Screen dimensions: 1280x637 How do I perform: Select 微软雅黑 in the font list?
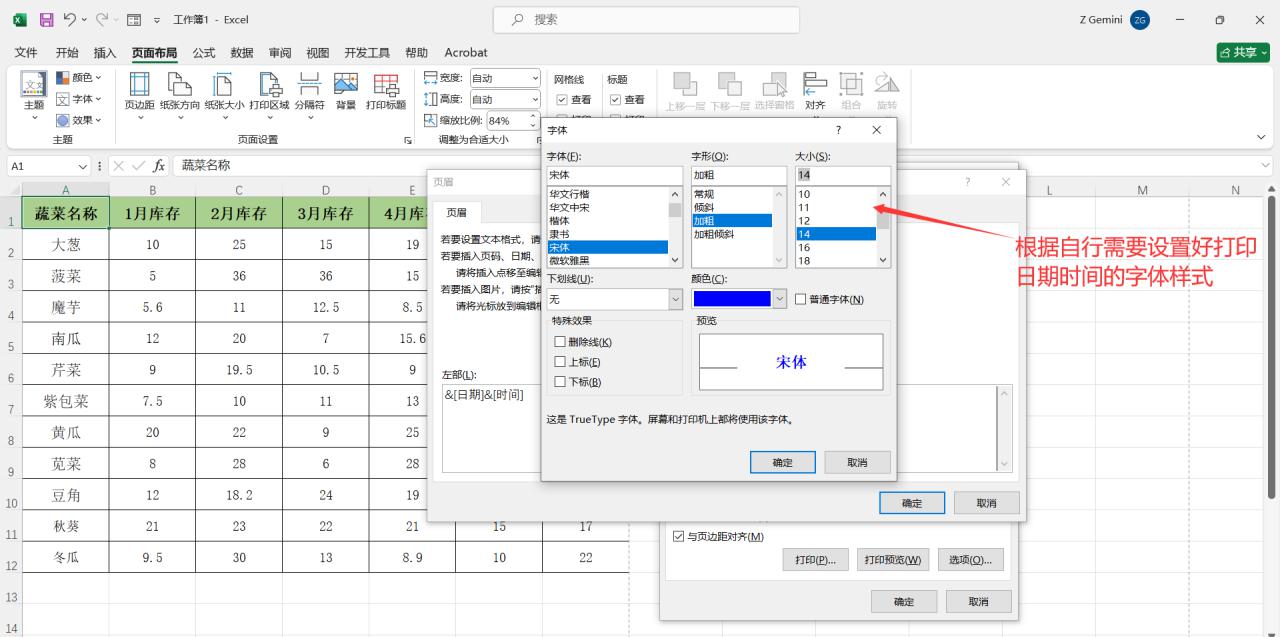click(x=608, y=260)
